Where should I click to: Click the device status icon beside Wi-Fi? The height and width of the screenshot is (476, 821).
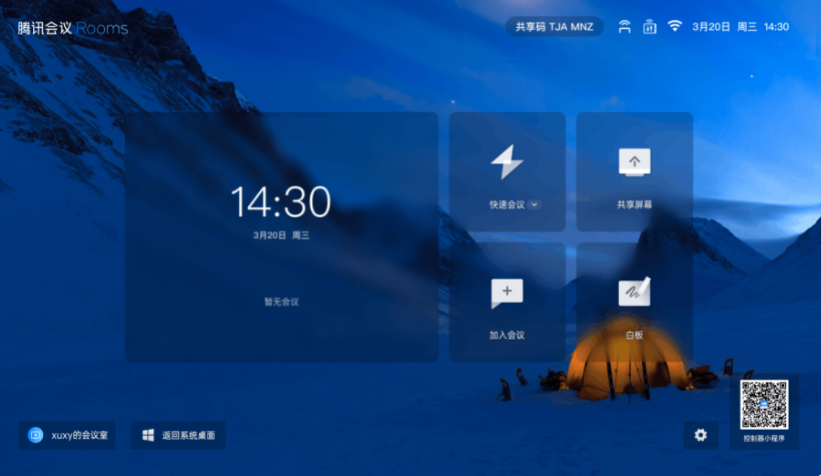pos(649,27)
